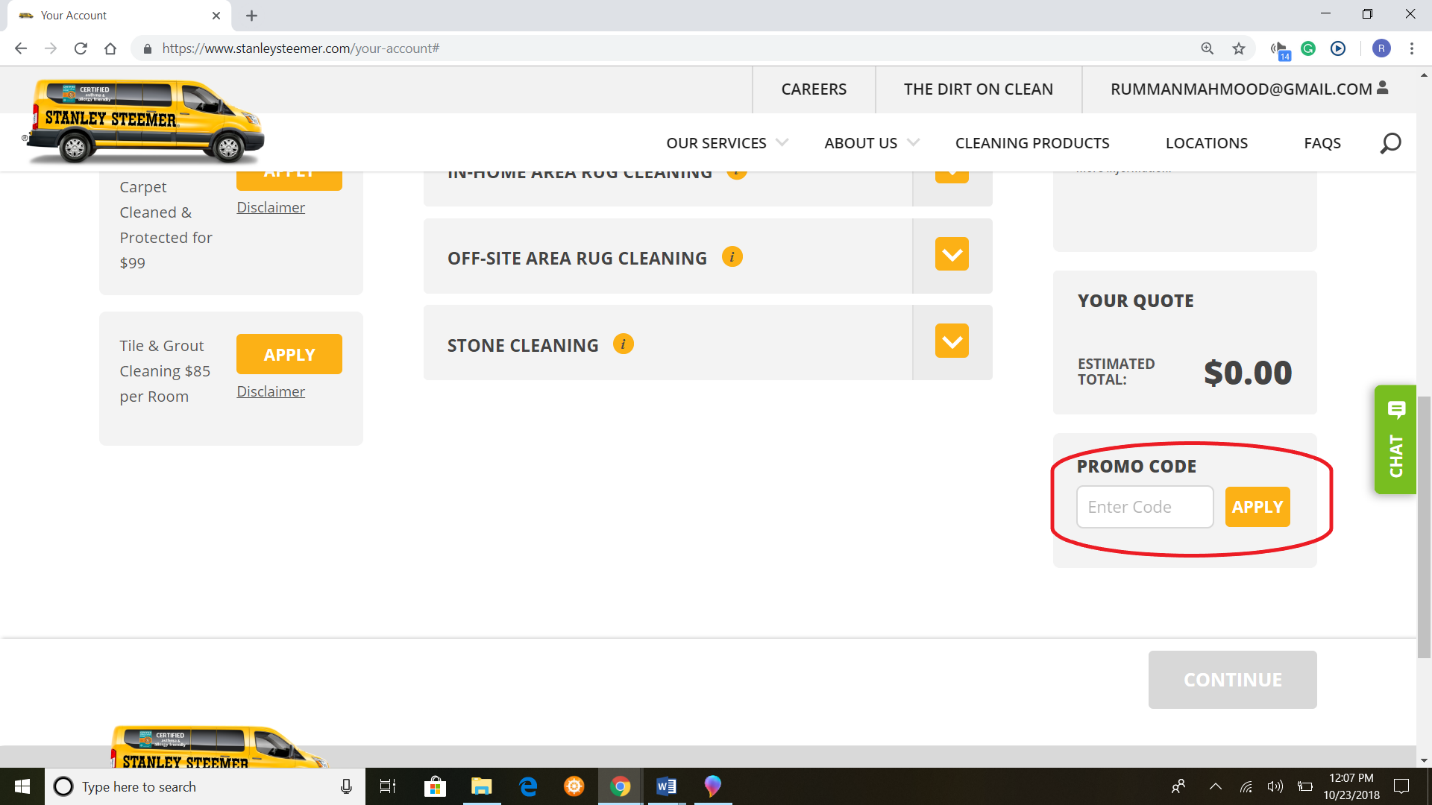
Task: Open the About Us dropdown menu
Action: tap(872, 143)
